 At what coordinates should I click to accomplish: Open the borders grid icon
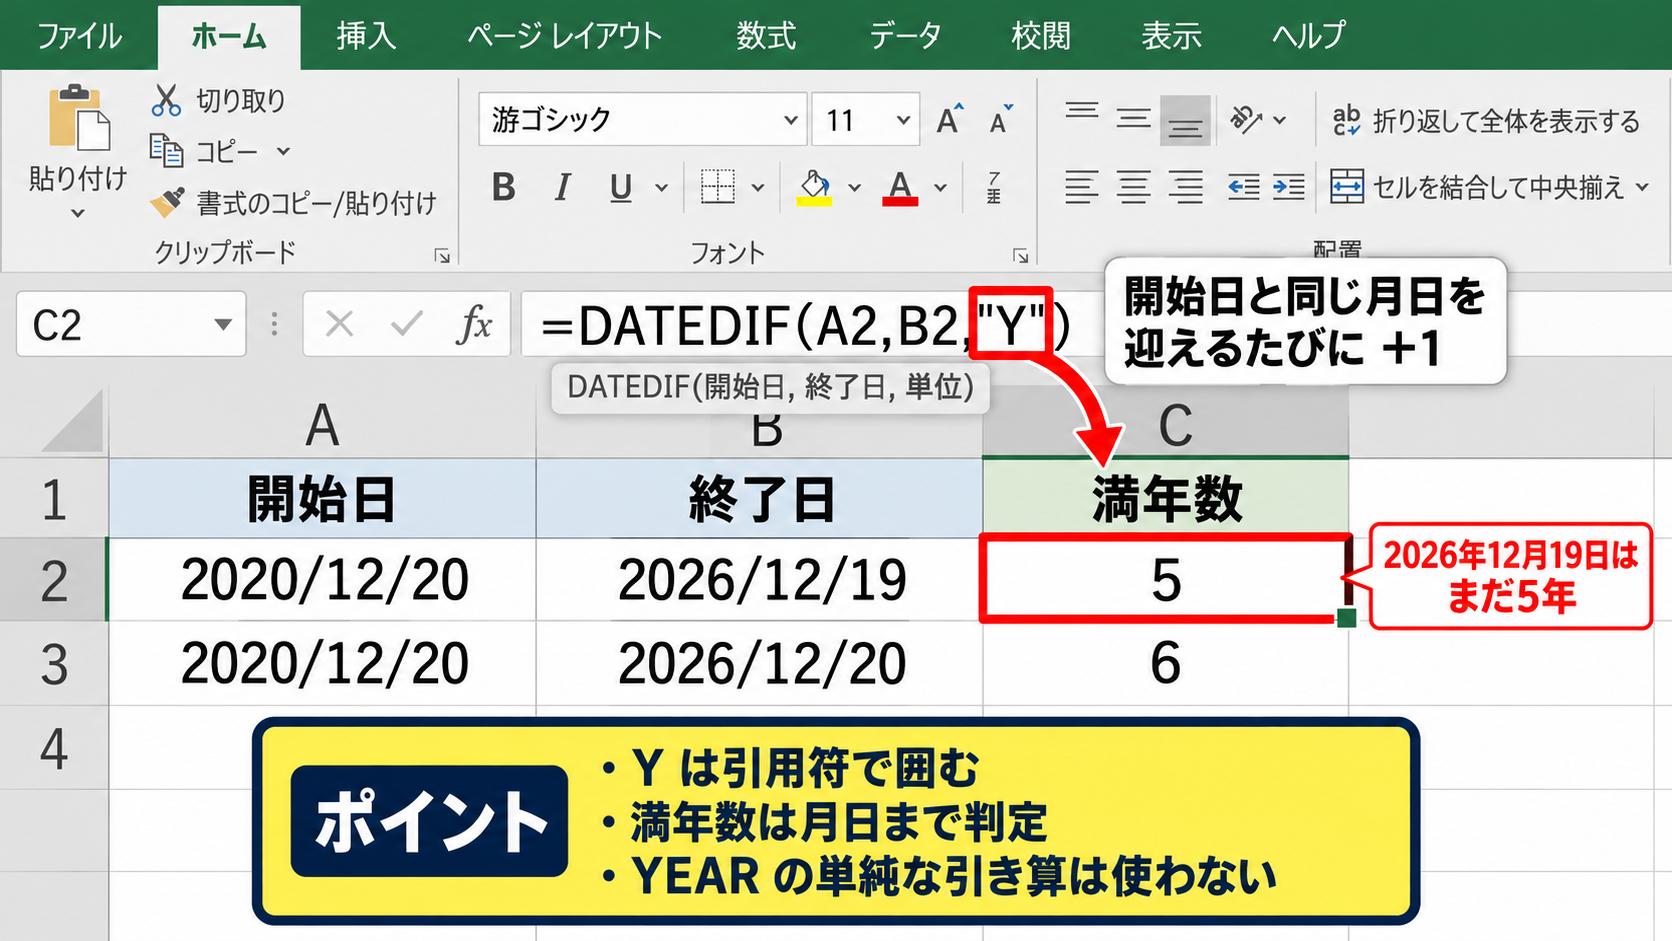(717, 187)
